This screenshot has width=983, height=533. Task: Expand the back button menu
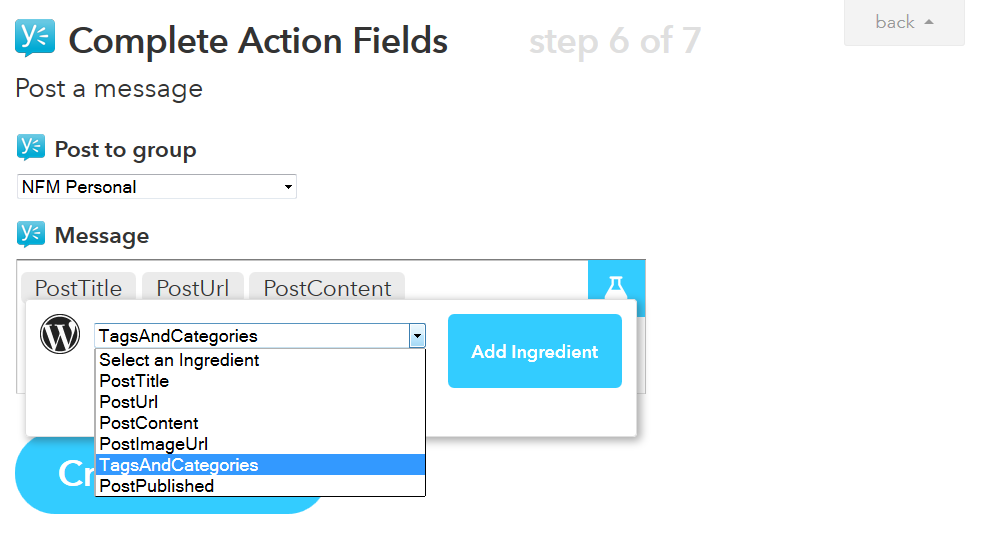tap(904, 22)
